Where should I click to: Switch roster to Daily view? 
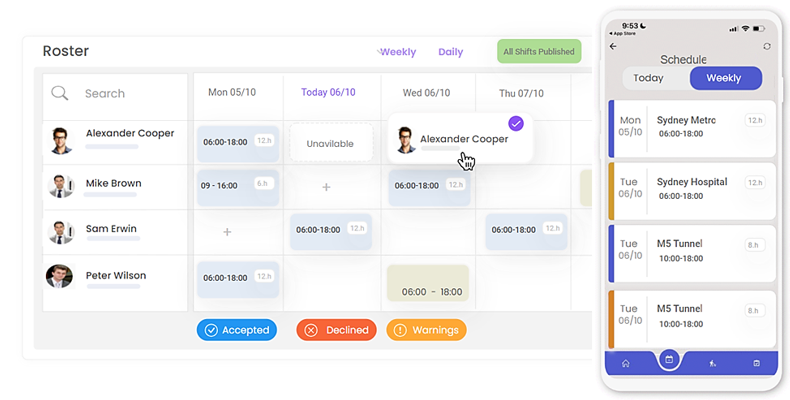click(x=450, y=52)
